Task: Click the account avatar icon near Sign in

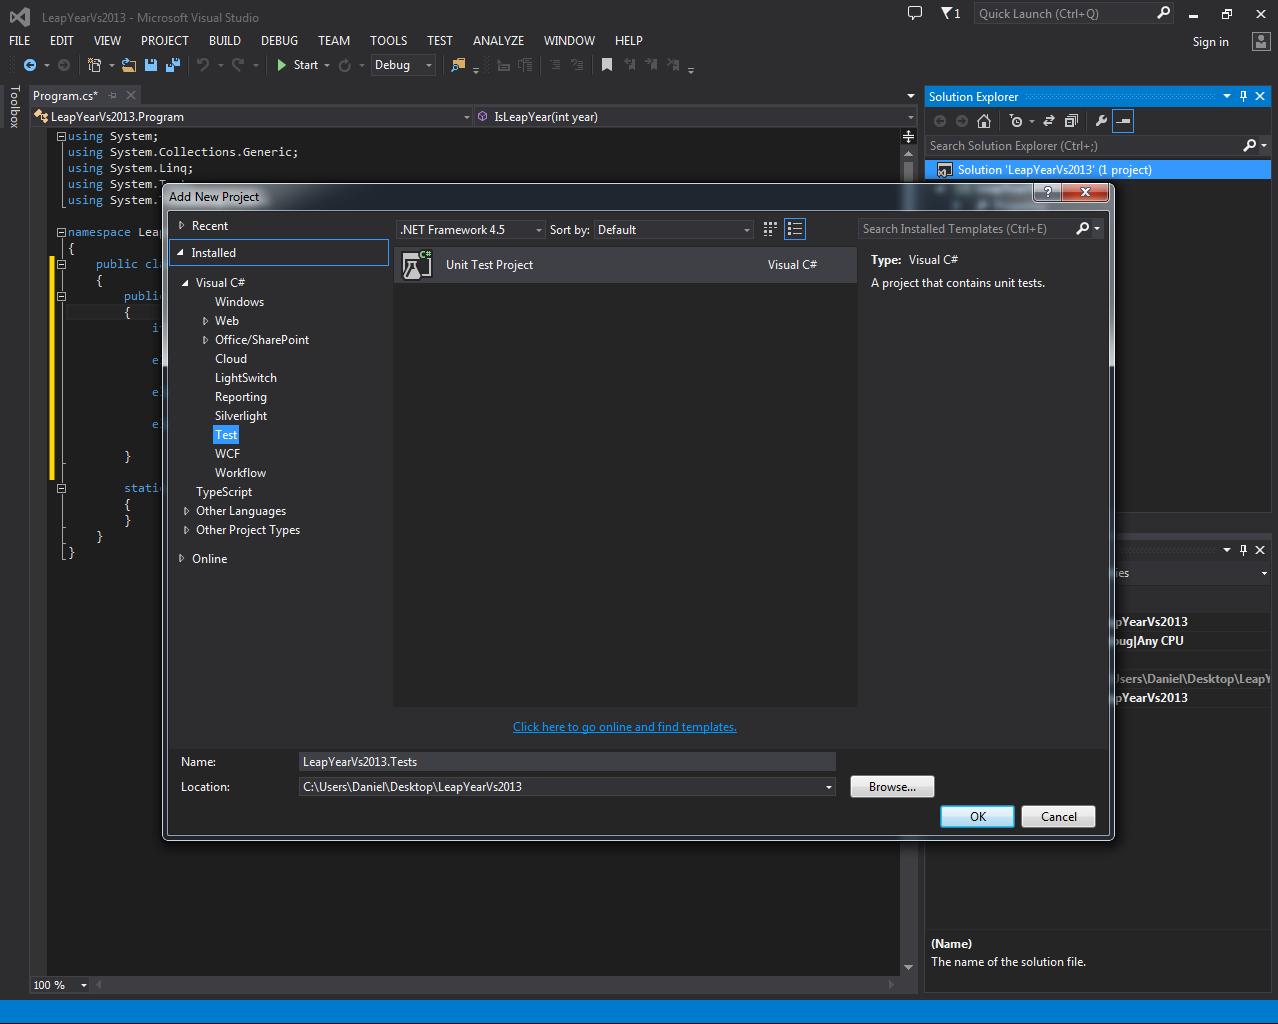Action: click(x=1260, y=42)
